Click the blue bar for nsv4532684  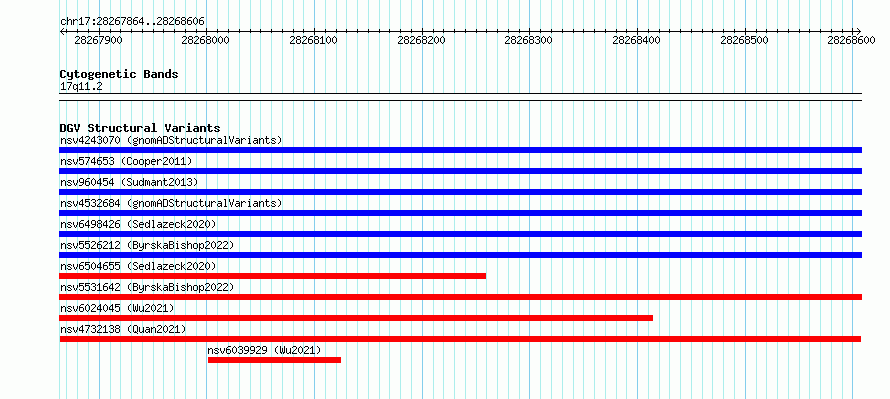pyautogui.click(x=460, y=213)
